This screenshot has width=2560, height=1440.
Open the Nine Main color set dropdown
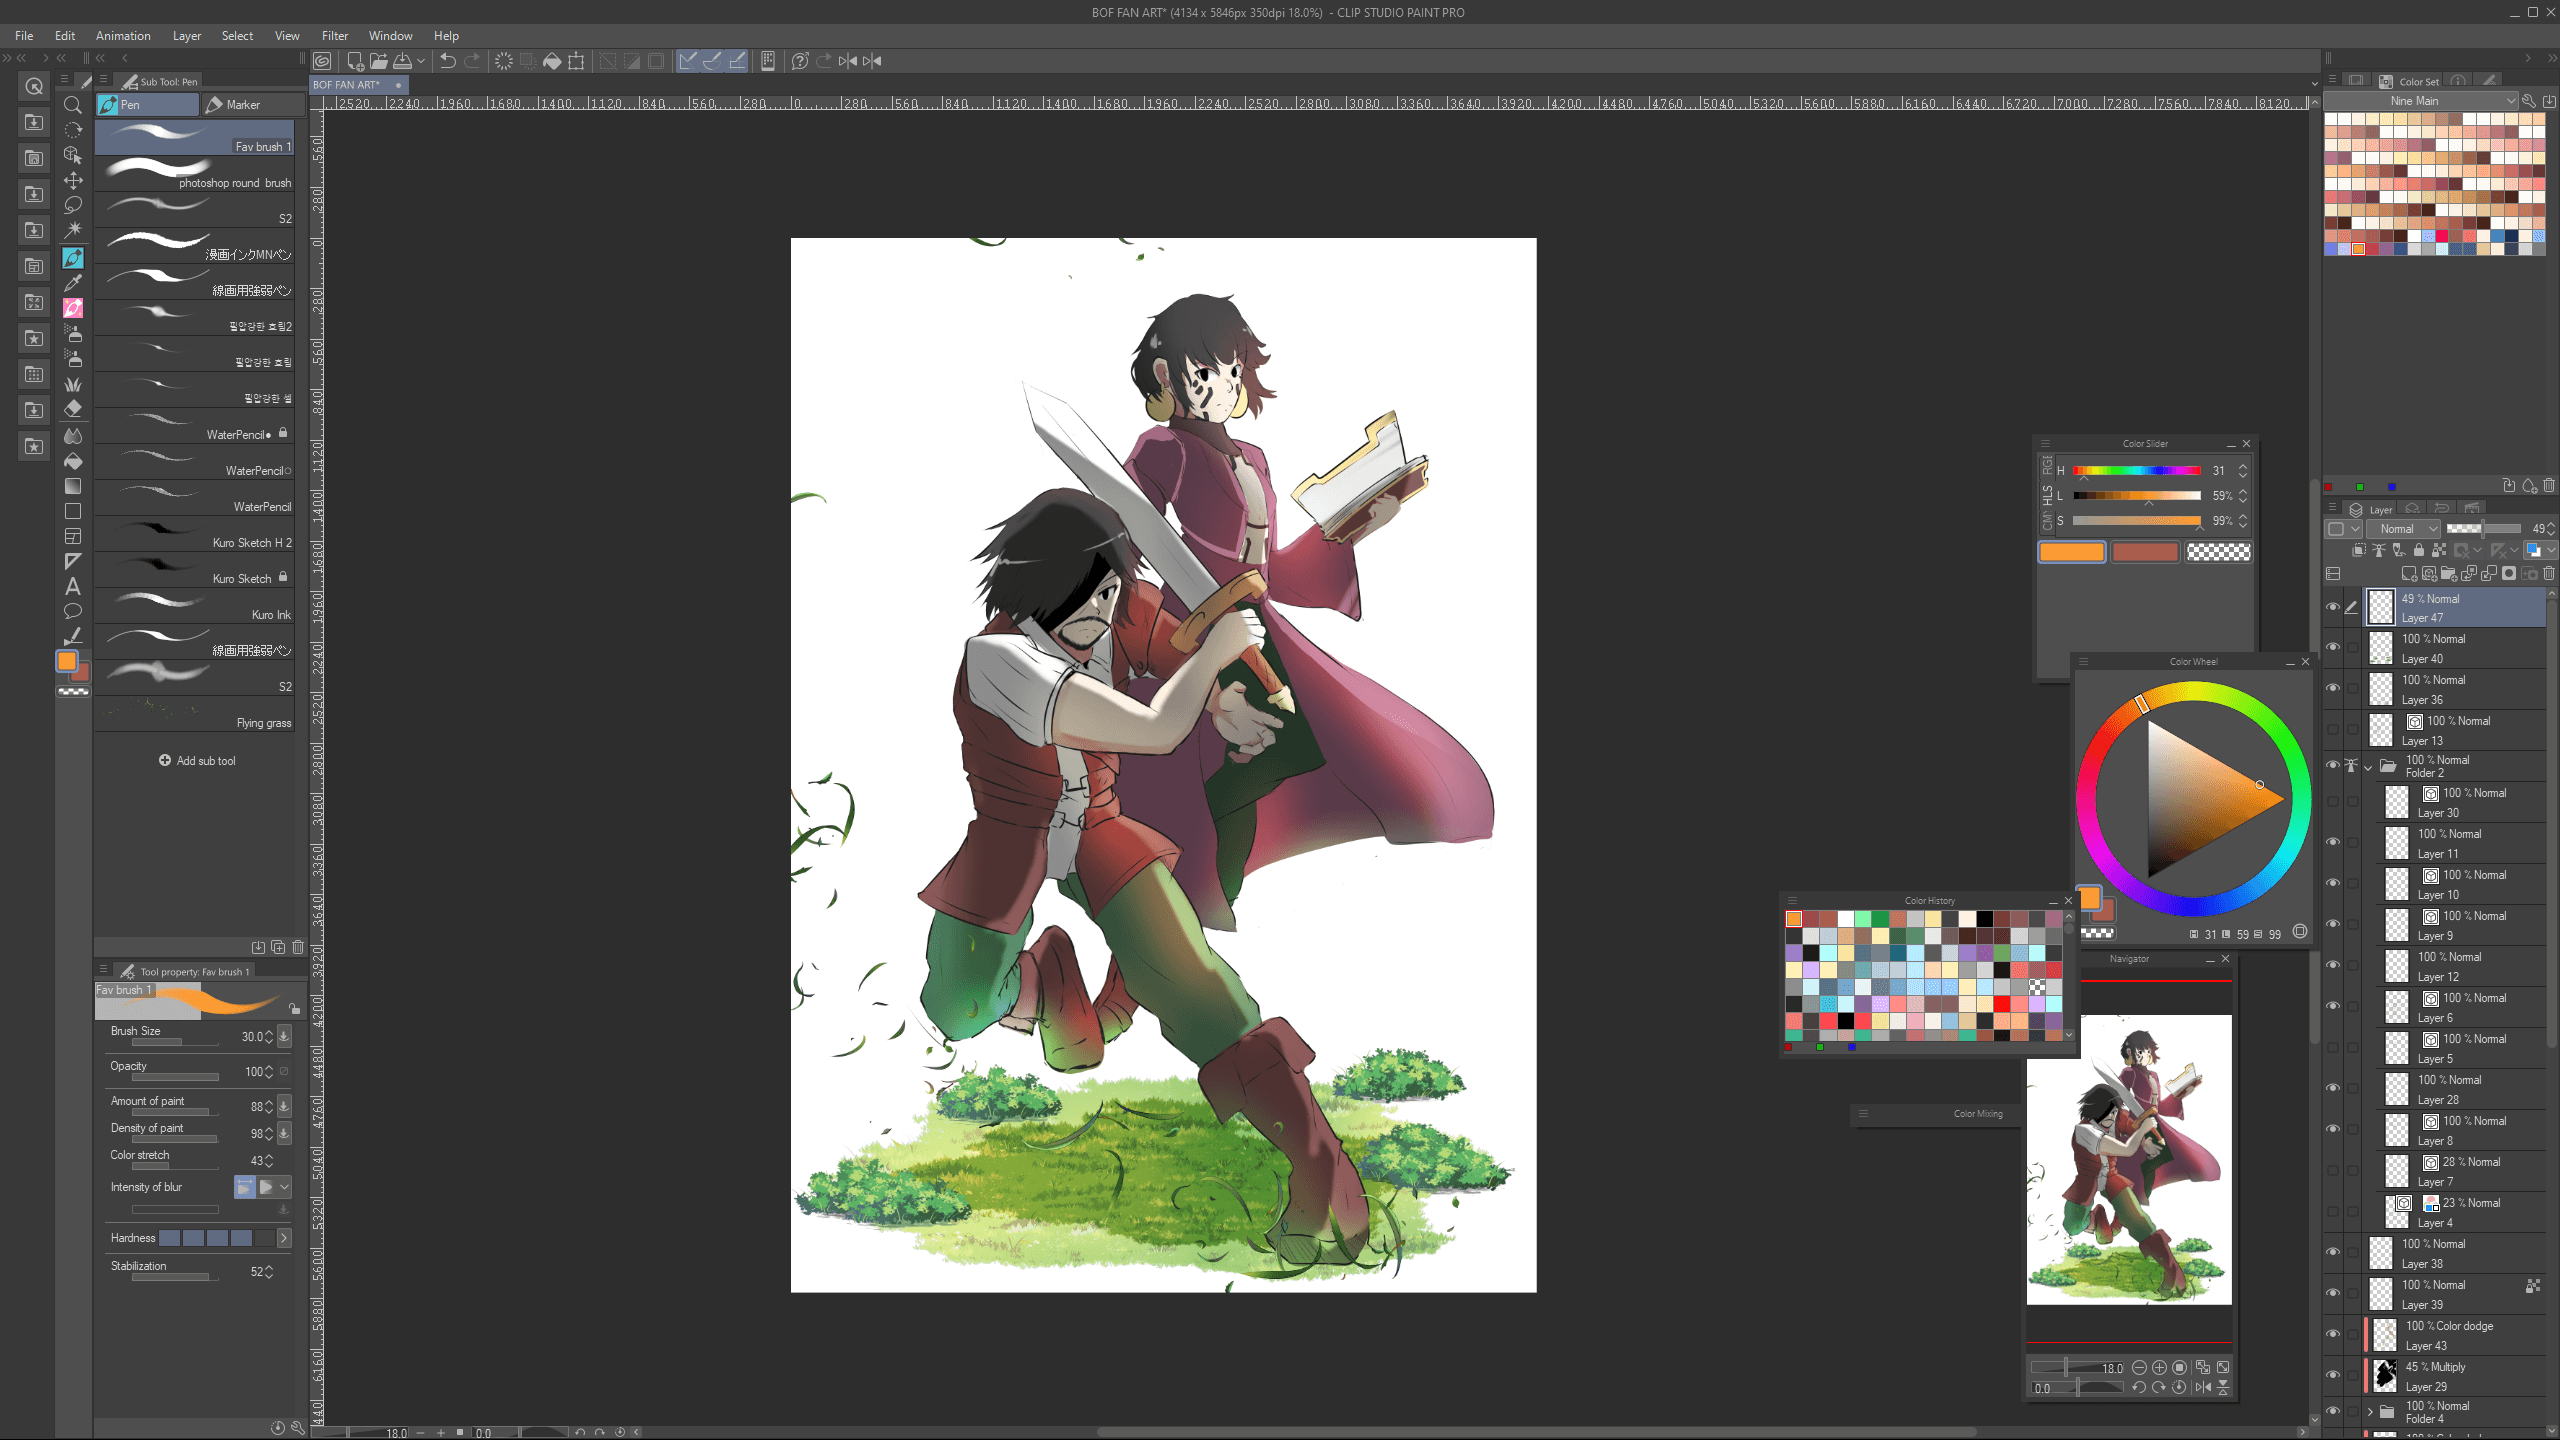2420,101
